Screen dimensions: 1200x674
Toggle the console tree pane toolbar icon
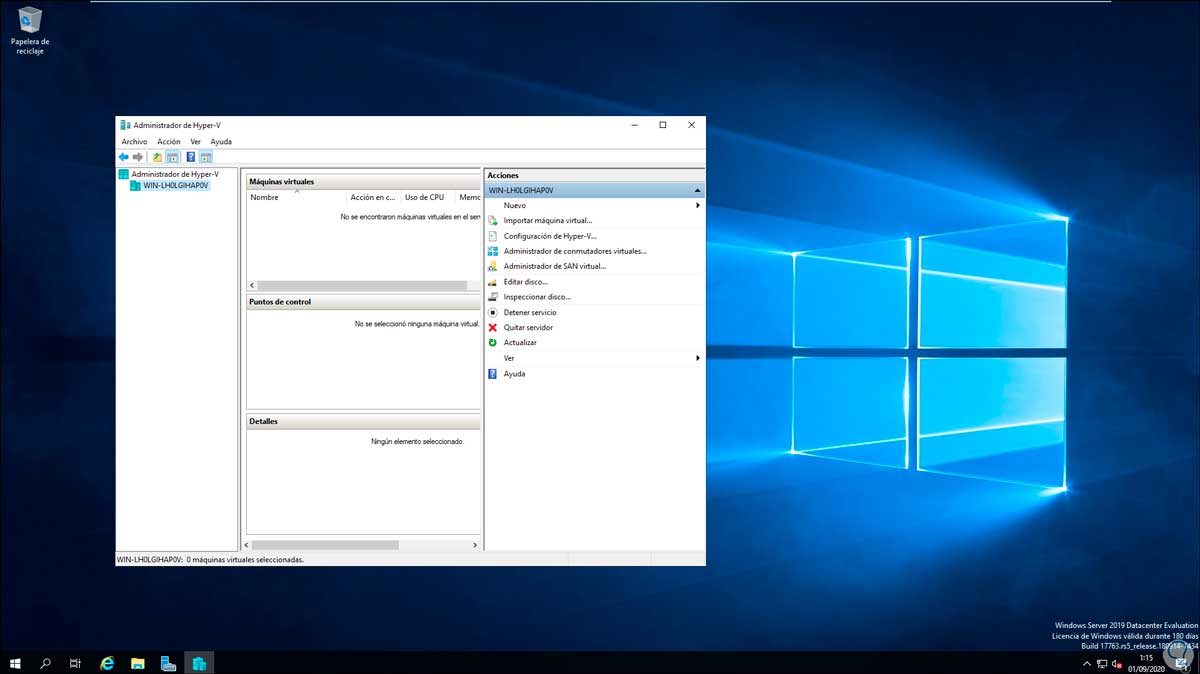[172, 157]
